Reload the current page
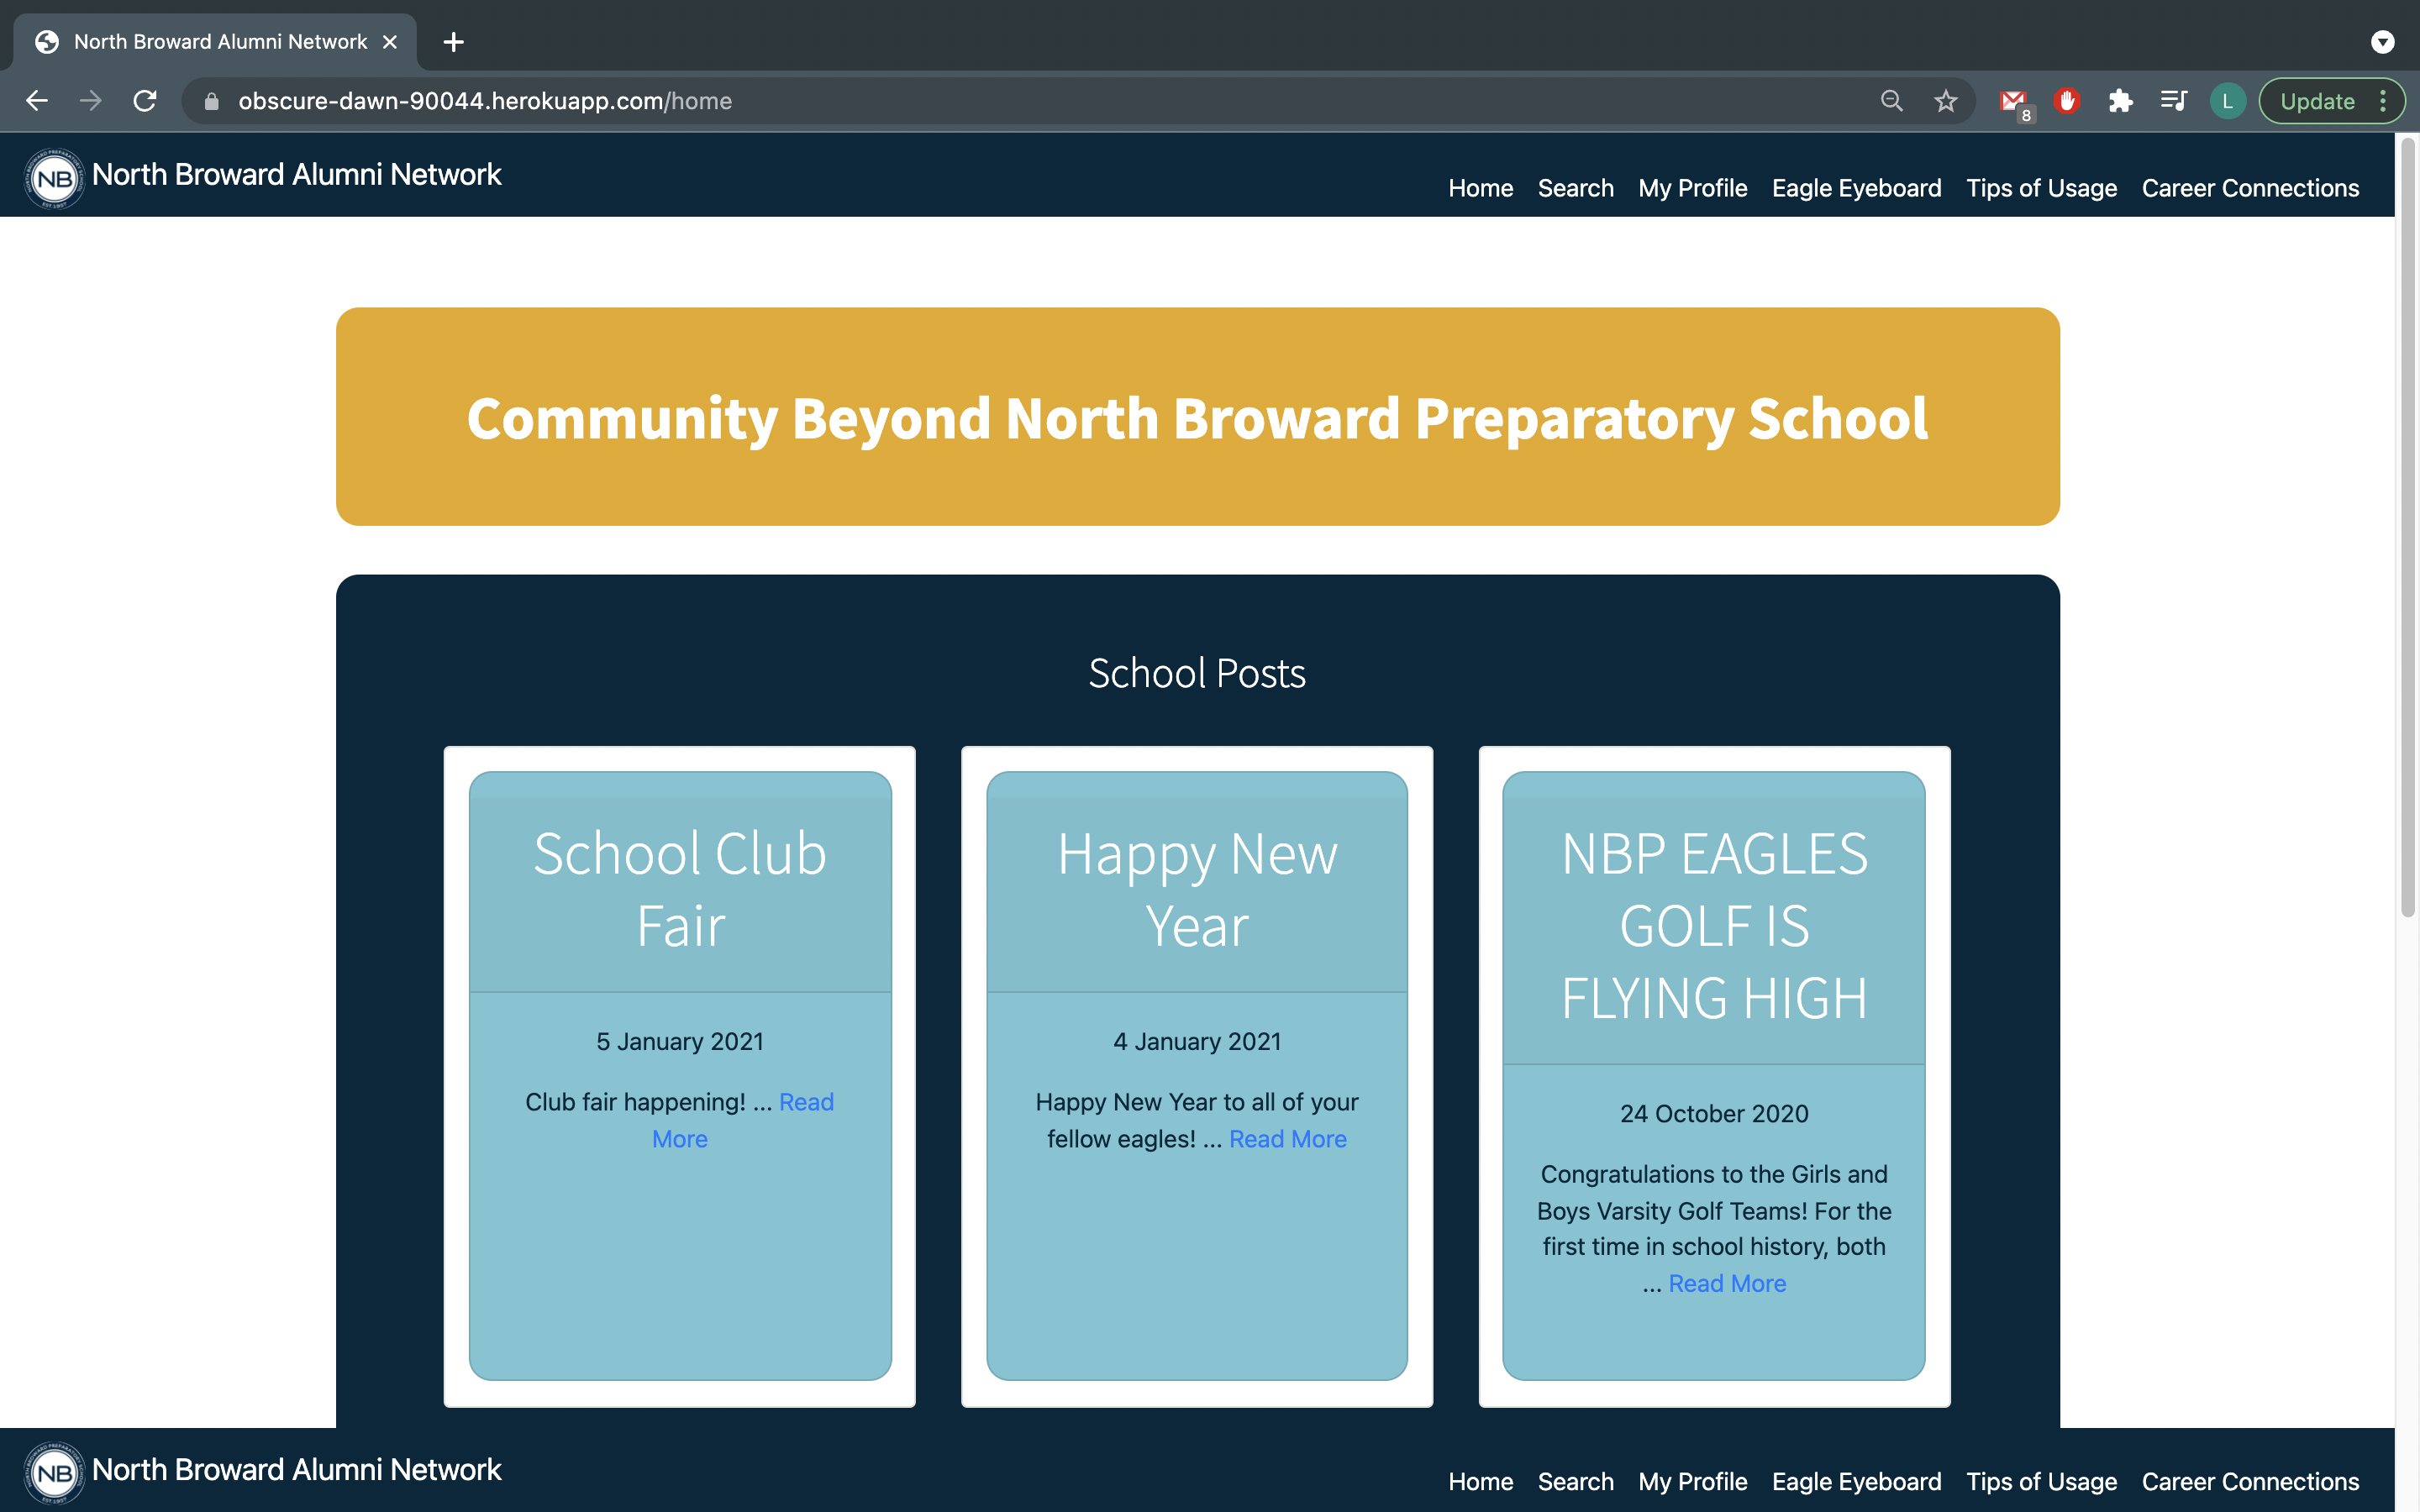The height and width of the screenshot is (1512, 2420). (145, 101)
